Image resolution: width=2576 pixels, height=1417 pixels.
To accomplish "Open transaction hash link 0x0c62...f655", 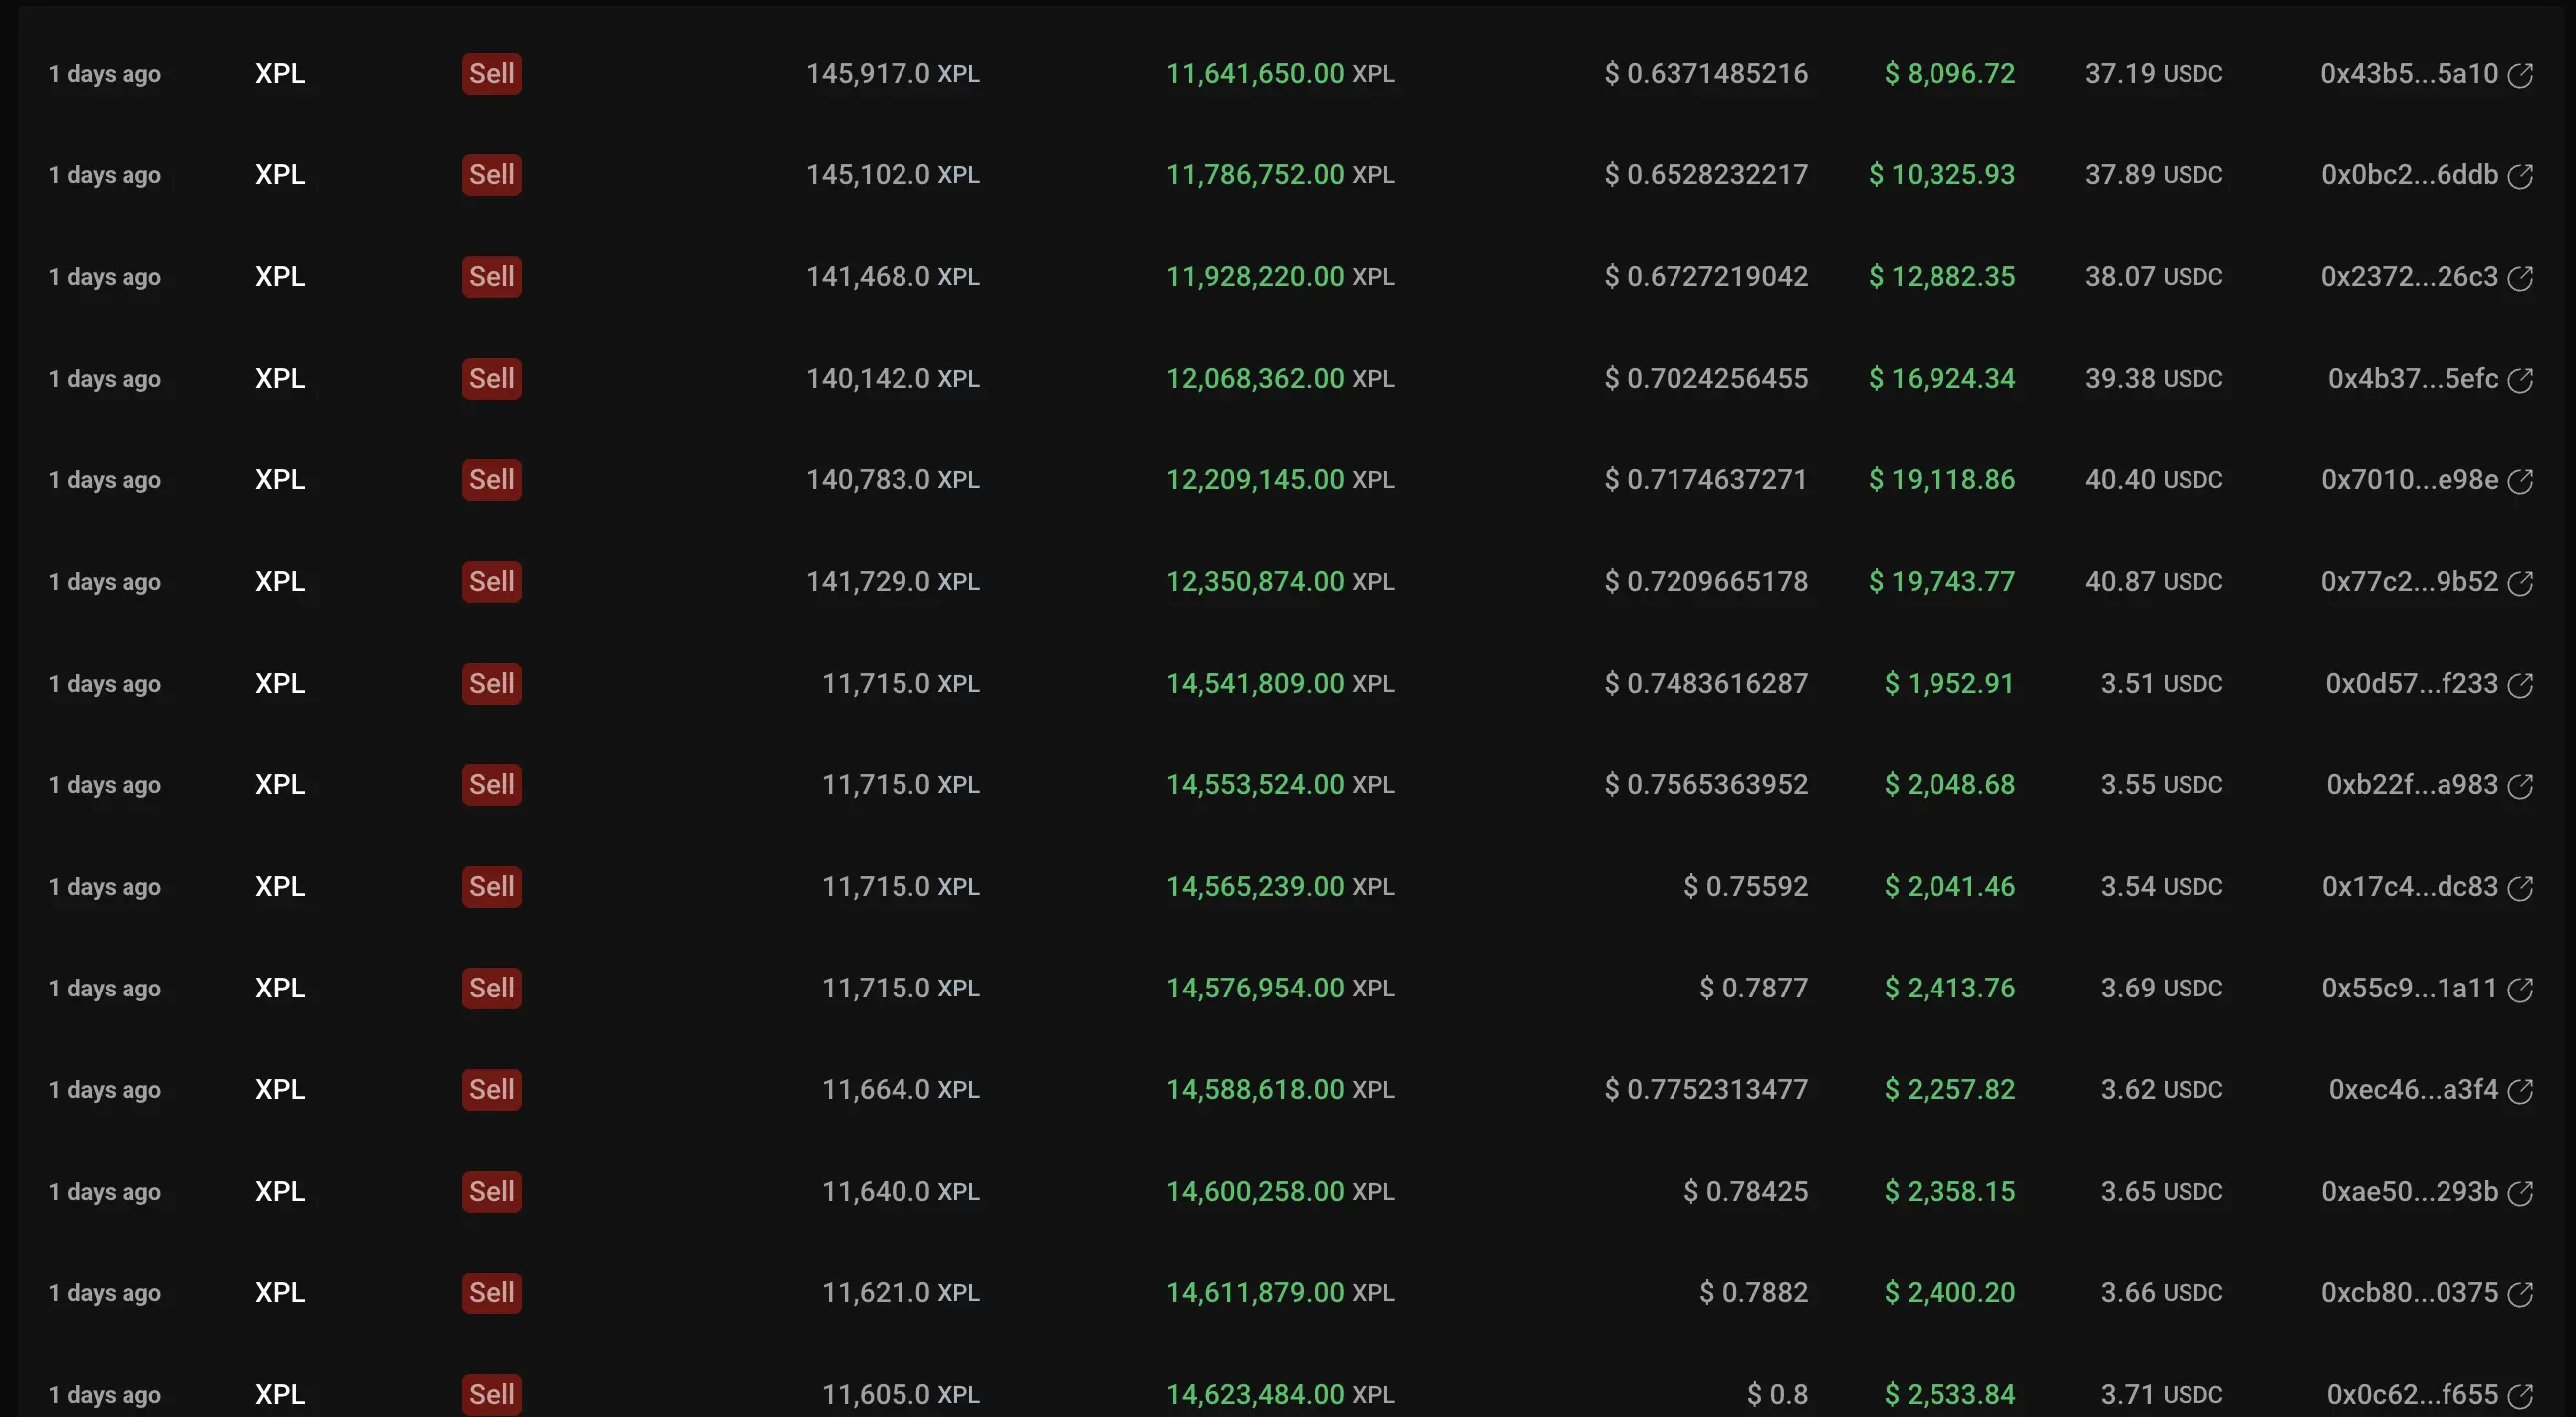I will pos(2411,1395).
